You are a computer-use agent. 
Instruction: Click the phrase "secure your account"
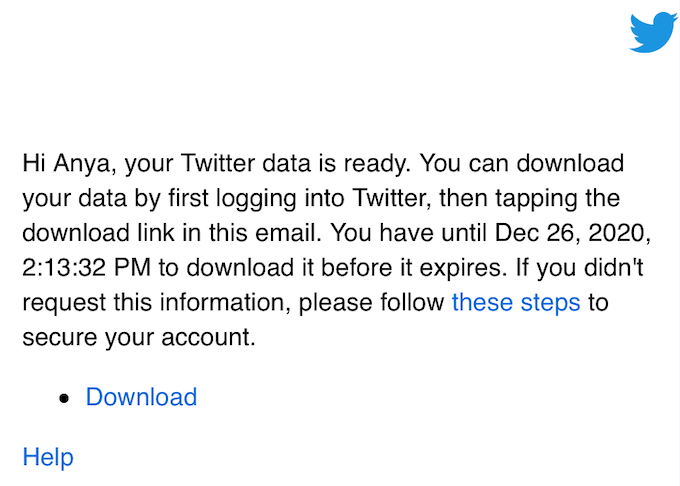tap(138, 337)
